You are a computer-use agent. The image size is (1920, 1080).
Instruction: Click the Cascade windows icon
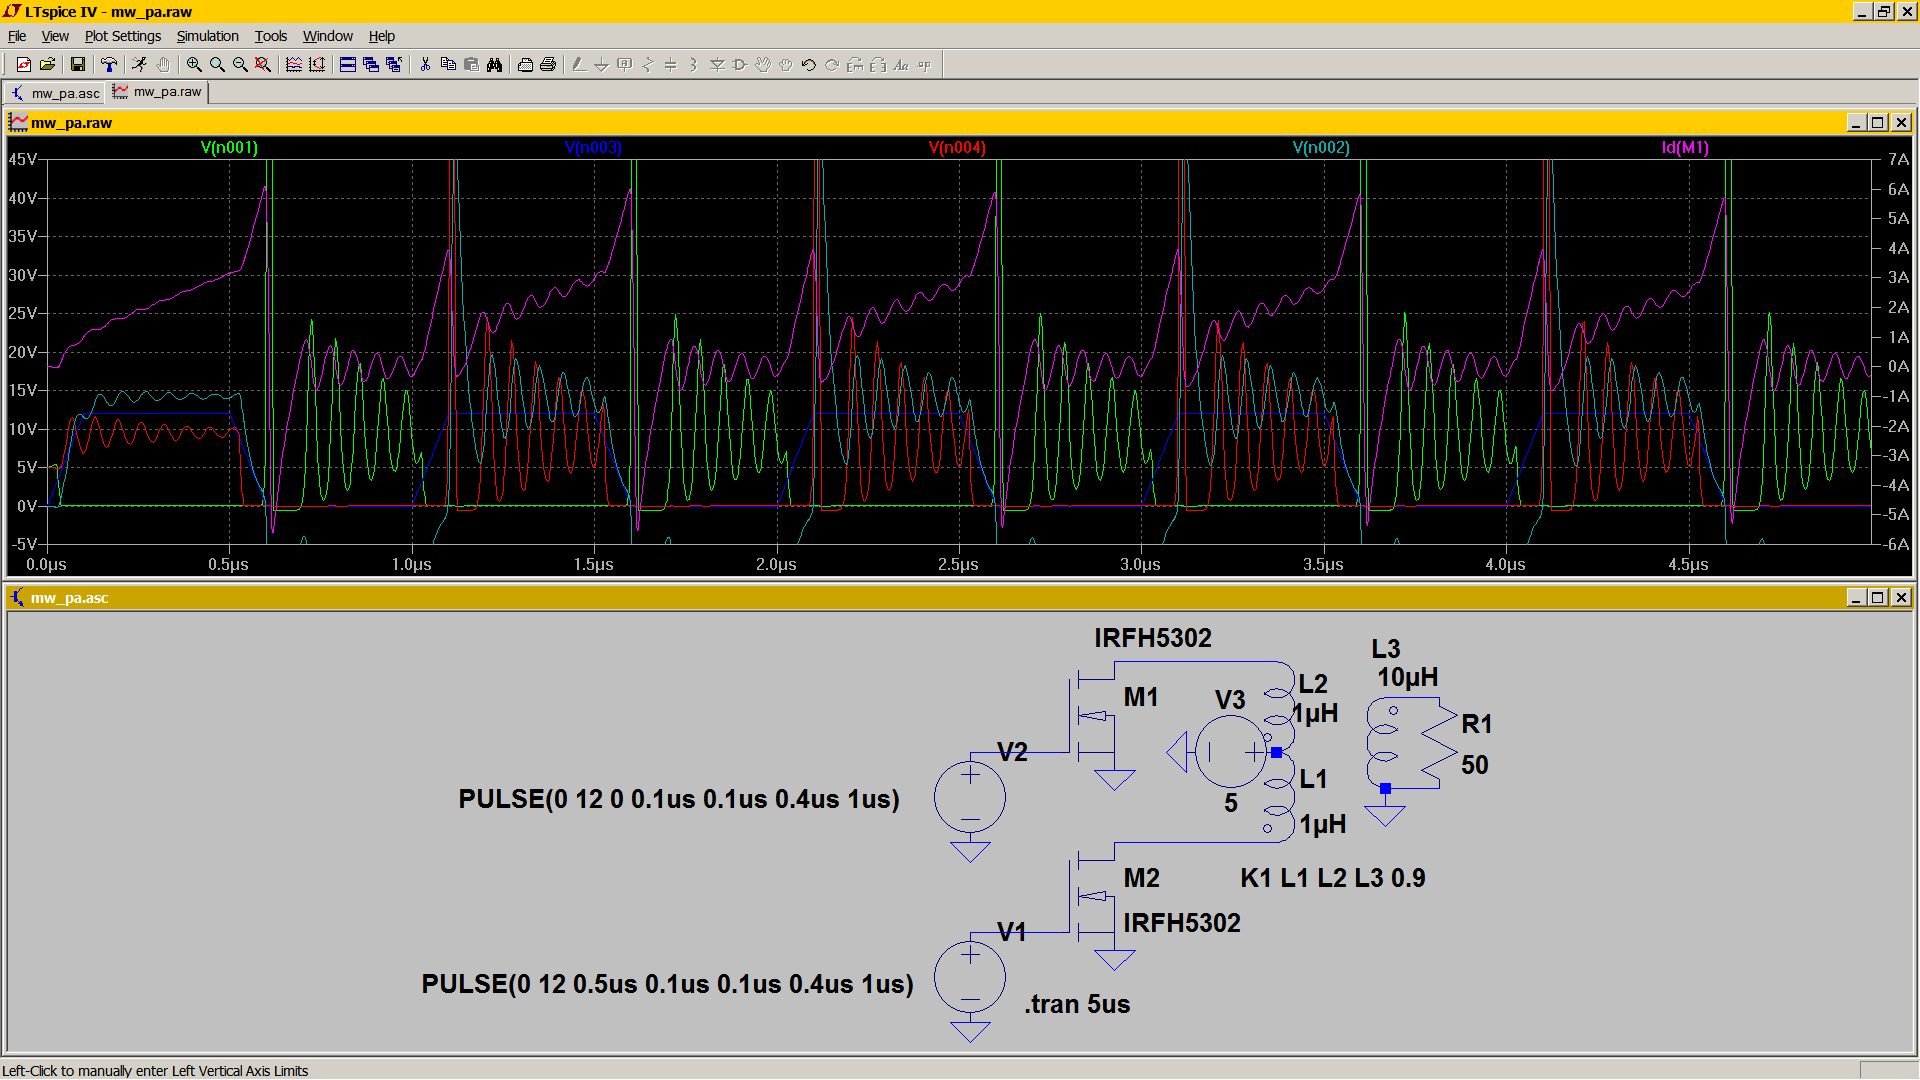click(371, 65)
